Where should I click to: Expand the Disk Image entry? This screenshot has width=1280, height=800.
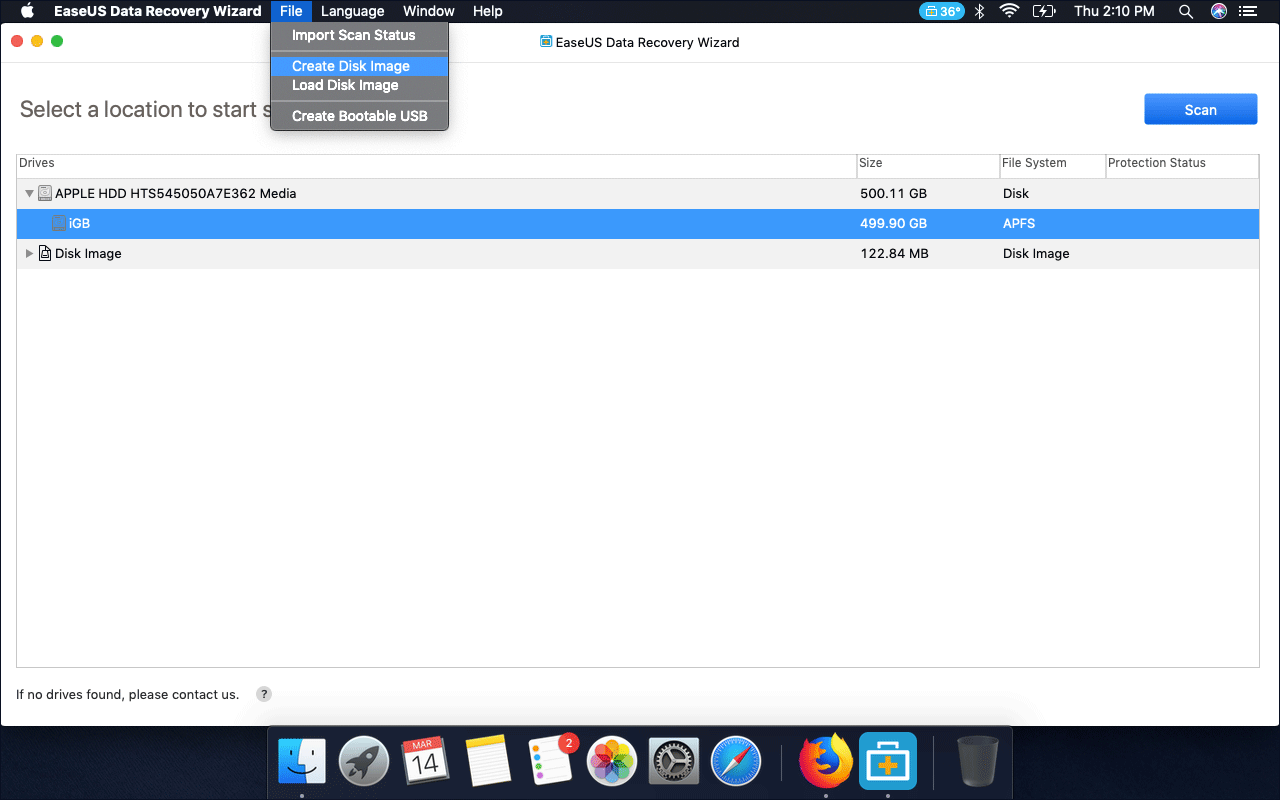coord(29,253)
